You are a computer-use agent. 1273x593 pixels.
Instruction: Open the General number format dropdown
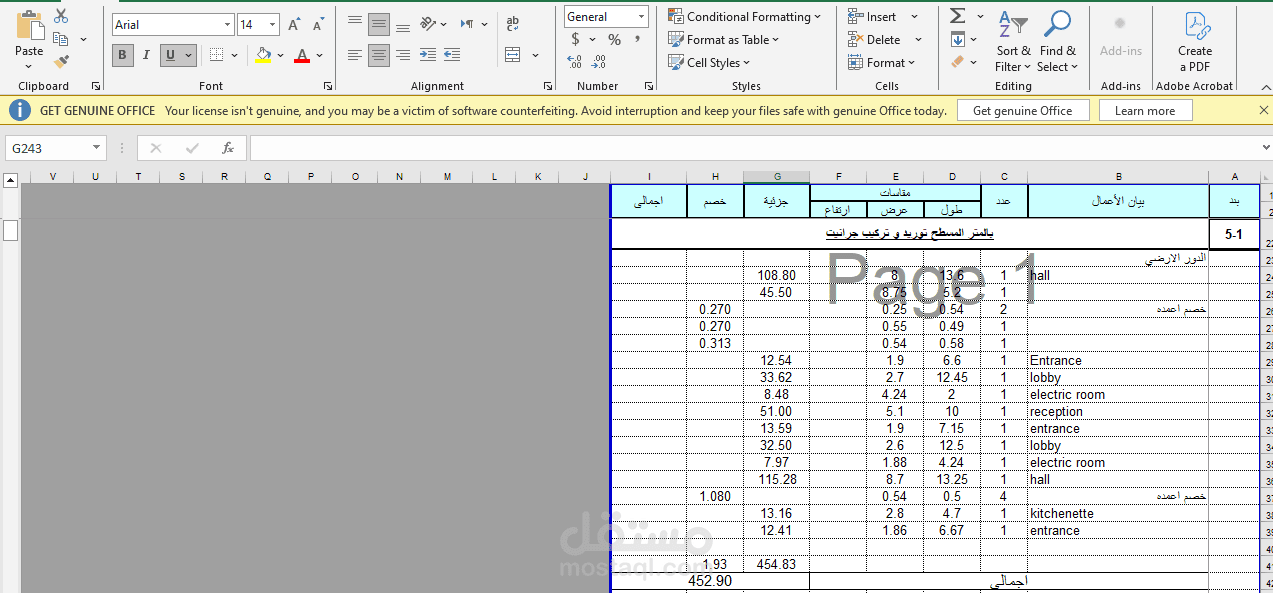(x=641, y=17)
